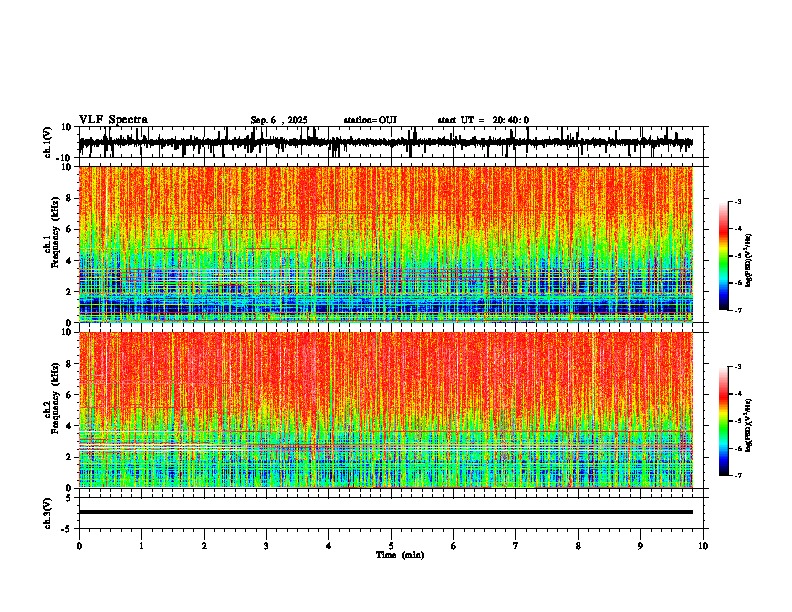The height and width of the screenshot is (612, 792).
Task: Click time axis tick label "3"
Action: point(266,546)
